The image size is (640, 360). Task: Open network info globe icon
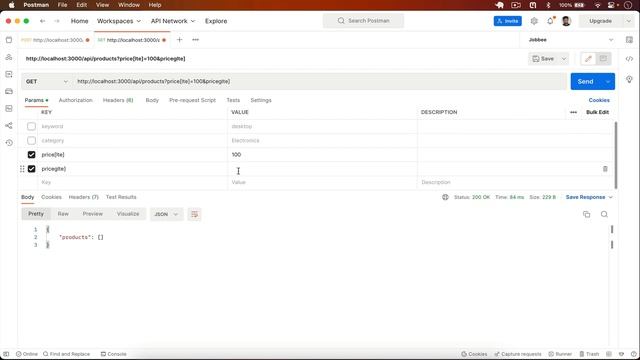(445, 197)
